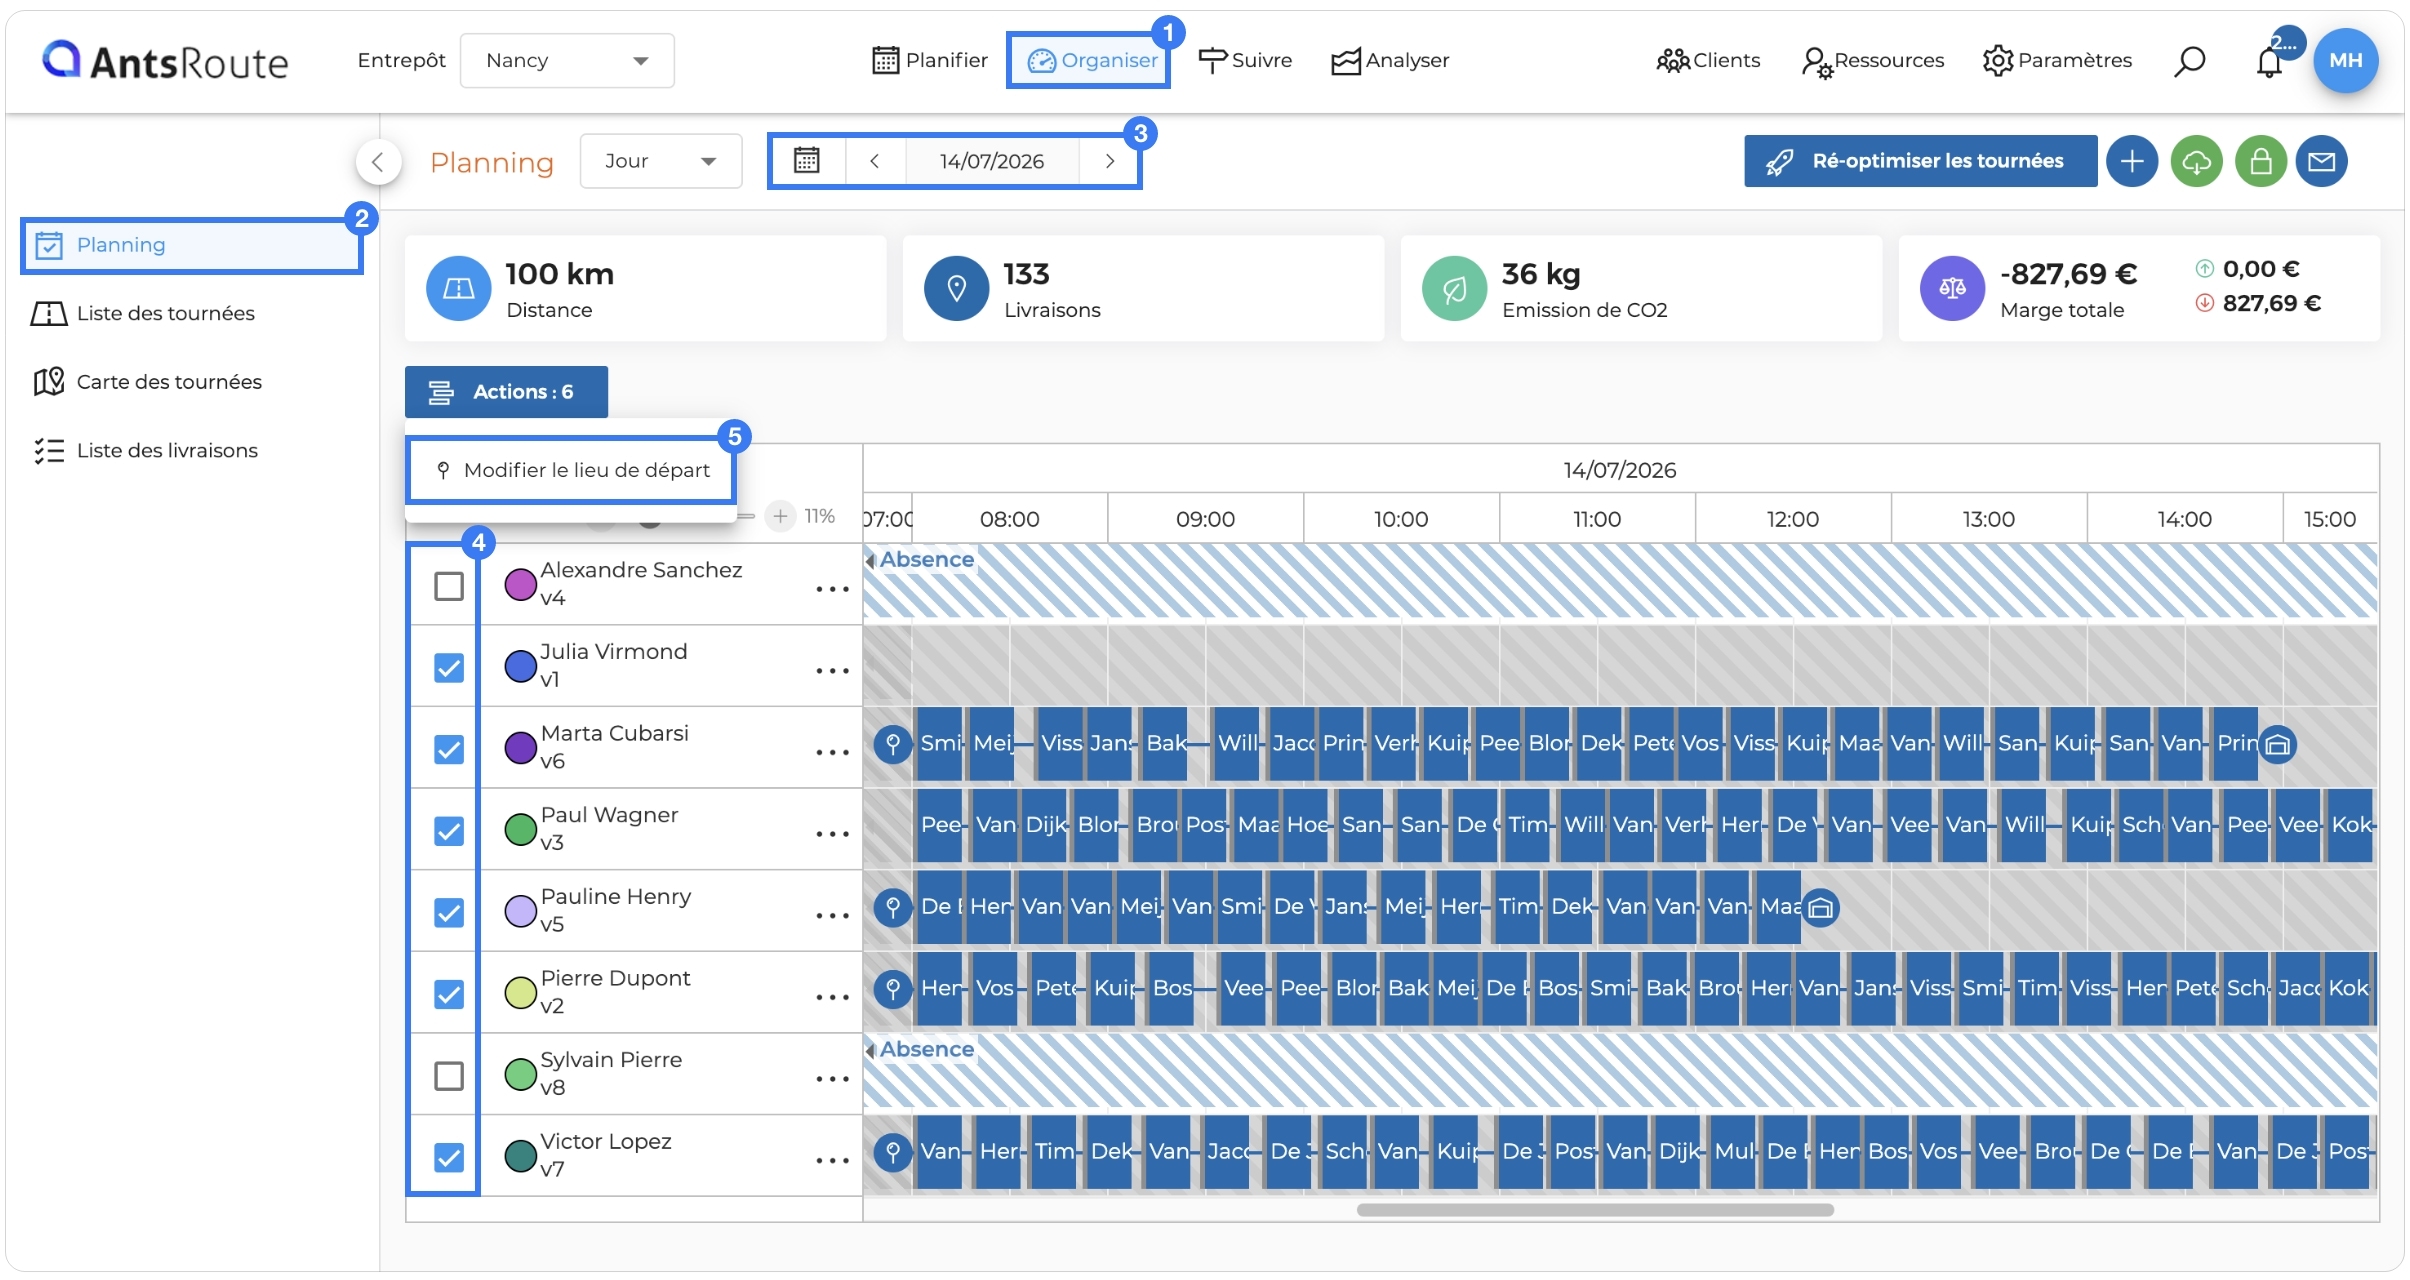Click the green lock icon
Viewport: 2410px width, 1280px height.
[x=2260, y=161]
